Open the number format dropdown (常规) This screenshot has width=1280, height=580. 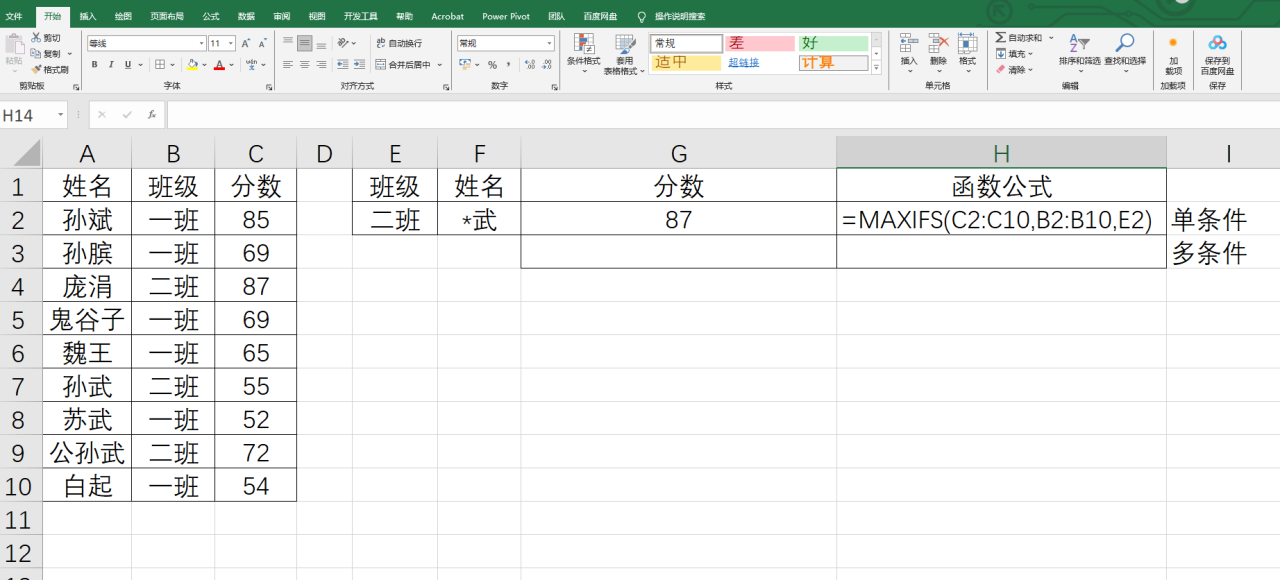pos(549,43)
